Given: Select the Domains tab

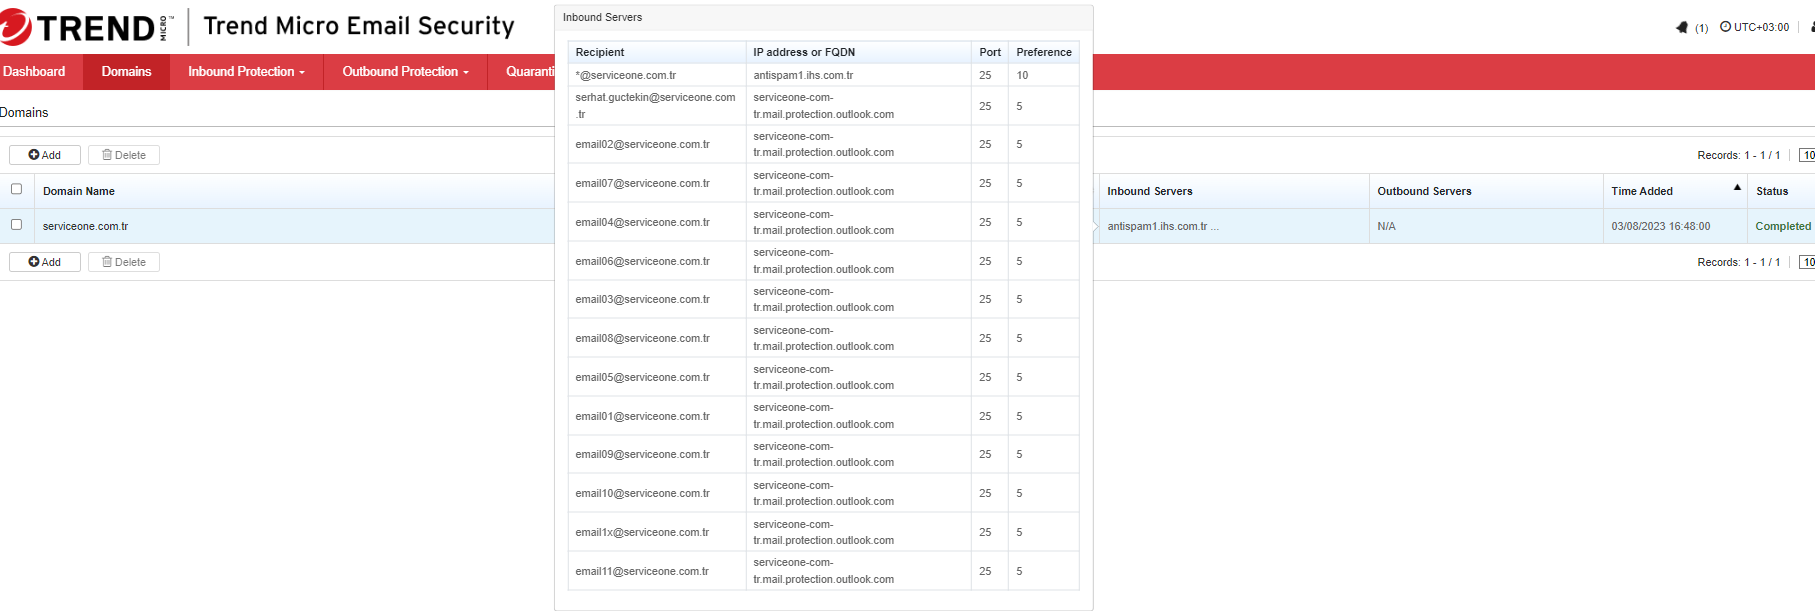Looking at the screenshot, I should (x=126, y=72).
